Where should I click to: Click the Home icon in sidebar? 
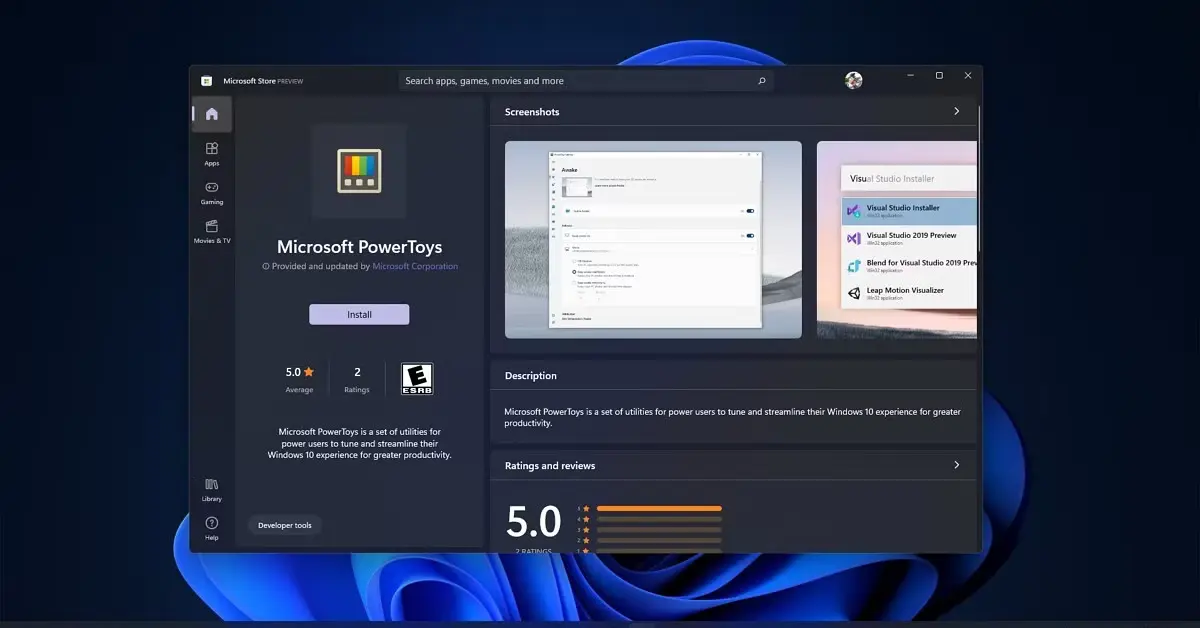tap(211, 114)
